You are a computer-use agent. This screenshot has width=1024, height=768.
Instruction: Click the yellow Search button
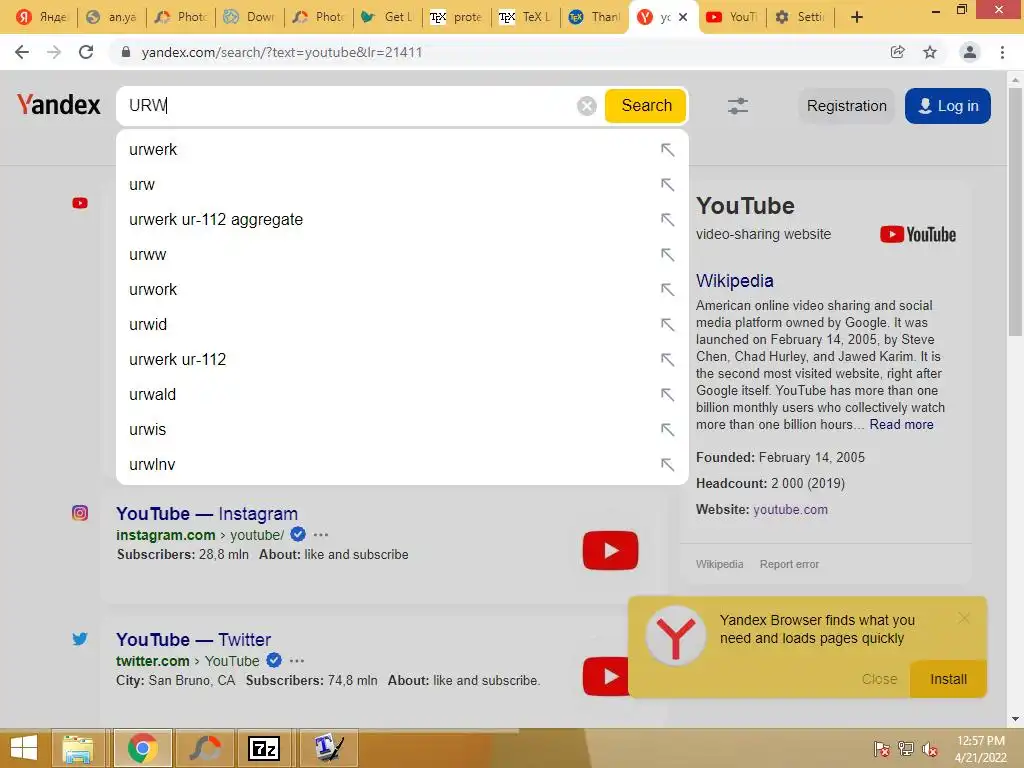[646, 106]
